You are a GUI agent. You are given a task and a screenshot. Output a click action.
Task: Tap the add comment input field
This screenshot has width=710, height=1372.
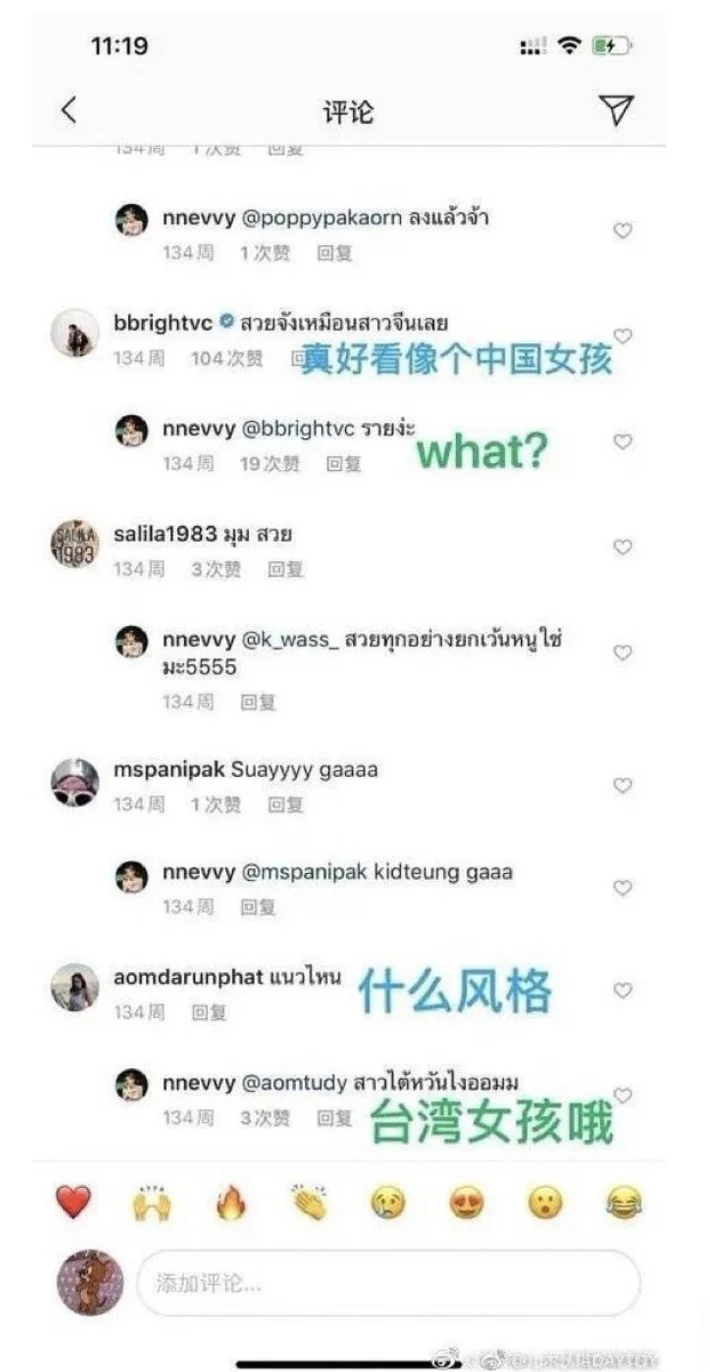pos(388,1283)
